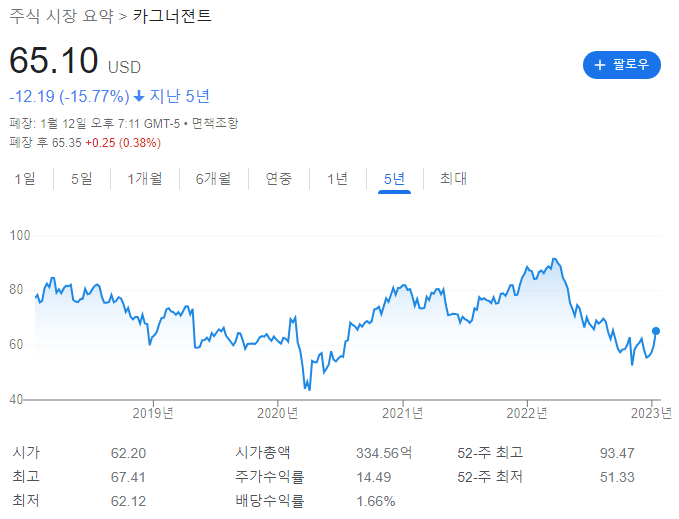
Task: Click the 2019년 axis label
Action: (153, 413)
